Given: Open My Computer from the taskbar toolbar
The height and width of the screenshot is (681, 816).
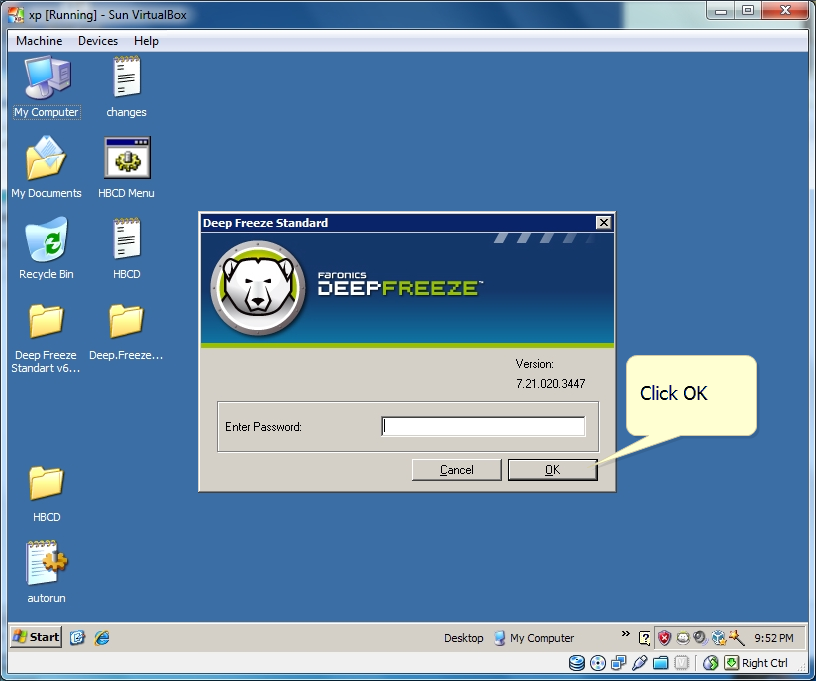Looking at the screenshot, I should pyautogui.click(x=534, y=638).
